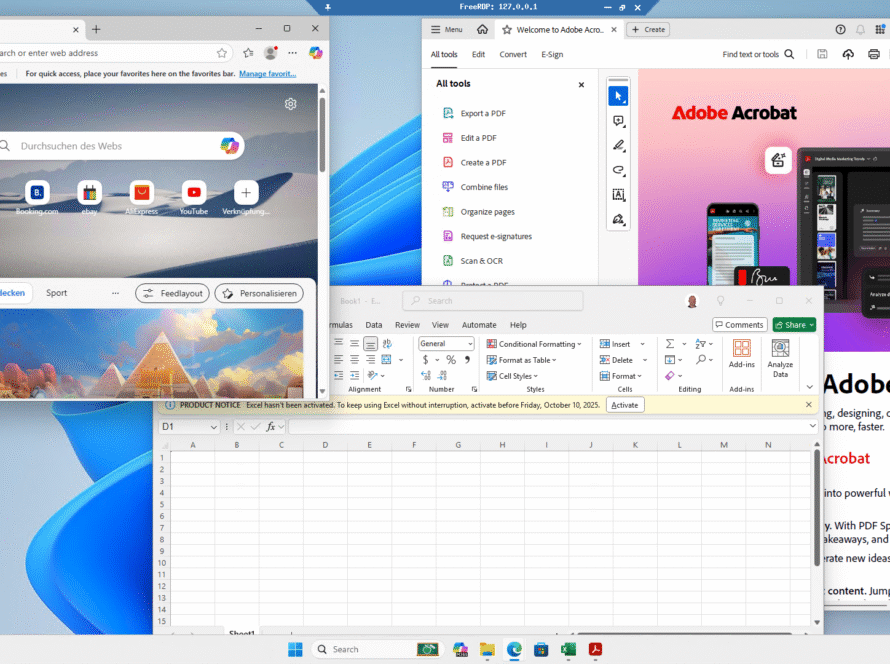Image resolution: width=890 pixels, height=664 pixels.
Task: Click the Acrobat print icon
Action: [874, 55]
